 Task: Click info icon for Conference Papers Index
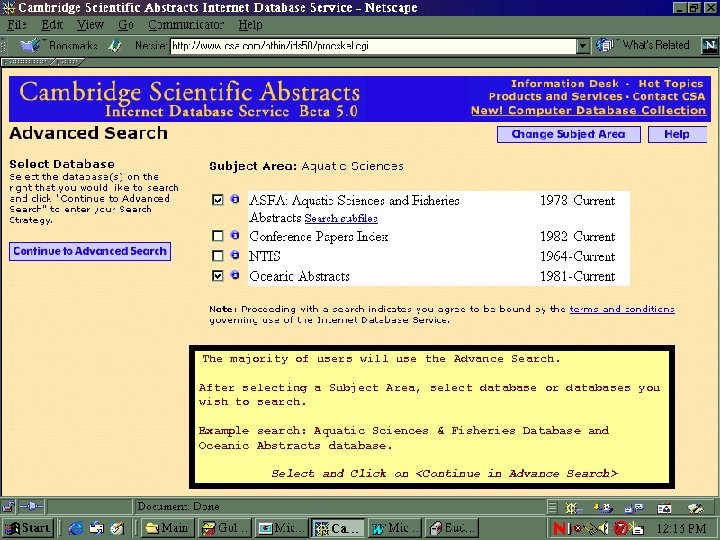click(235, 235)
